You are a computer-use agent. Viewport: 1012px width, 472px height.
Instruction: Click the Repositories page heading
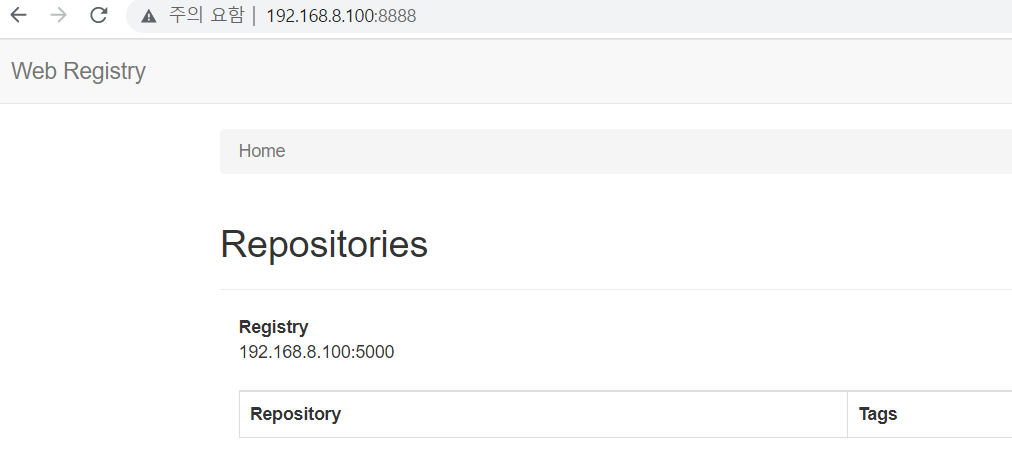tap(324, 244)
